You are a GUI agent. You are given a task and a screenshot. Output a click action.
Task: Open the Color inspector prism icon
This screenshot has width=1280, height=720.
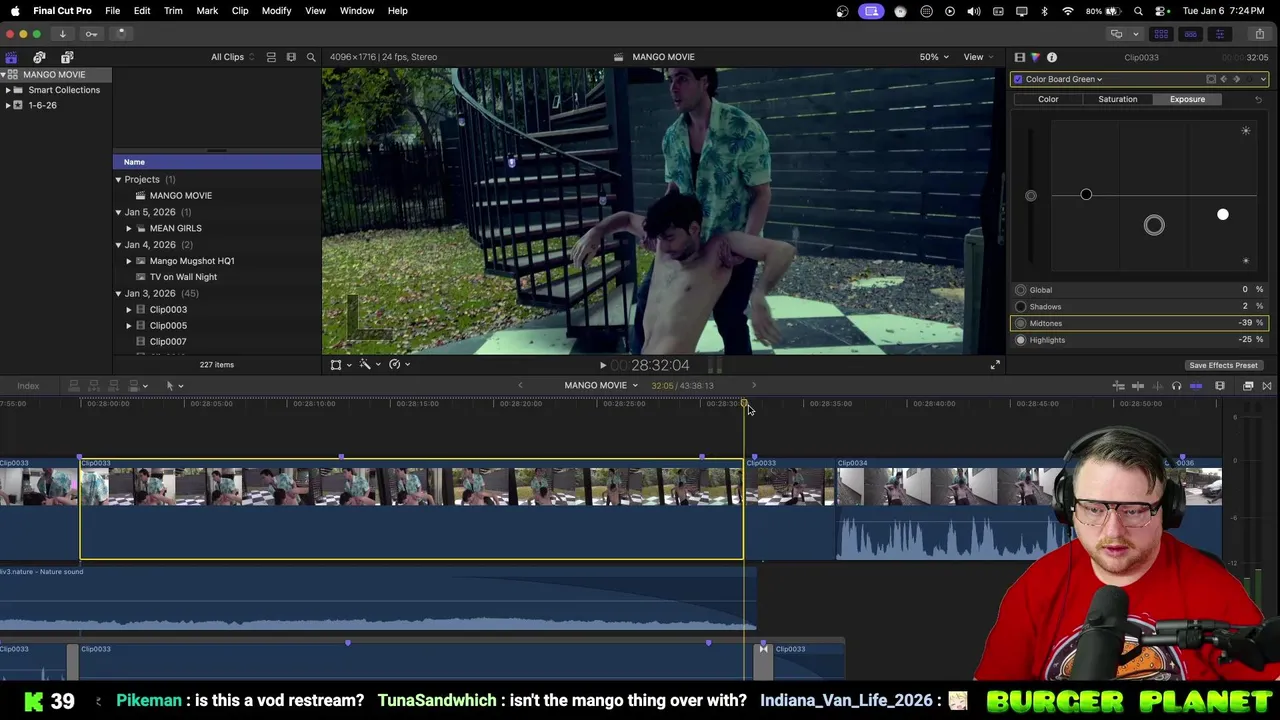click(1035, 58)
